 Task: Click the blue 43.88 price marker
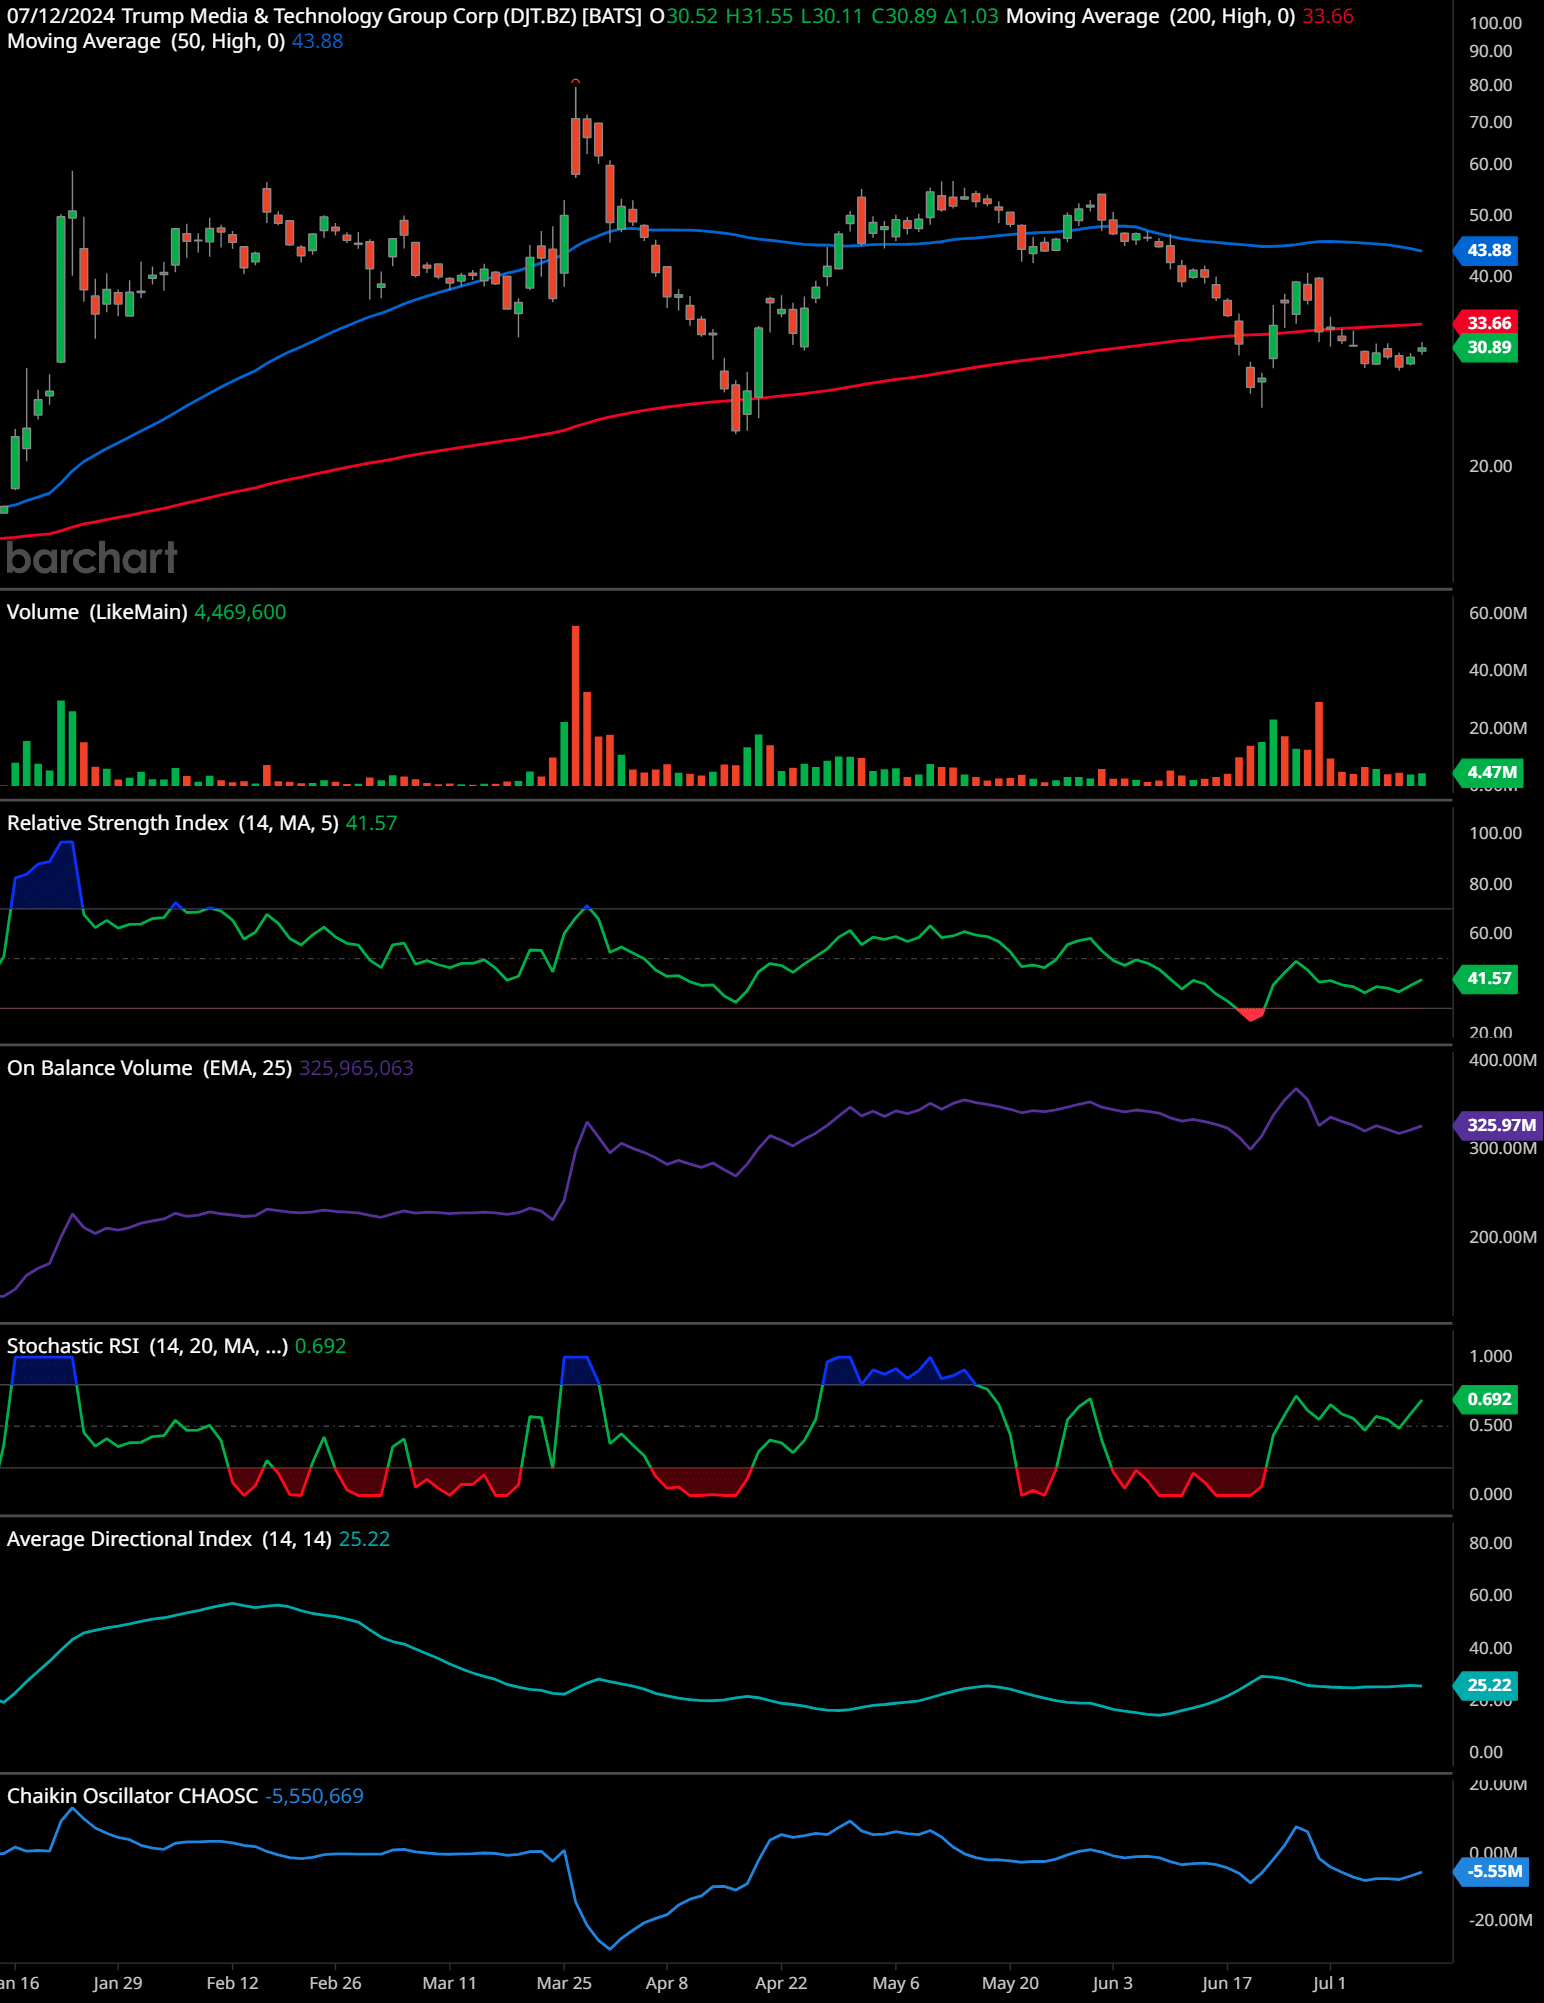(1488, 250)
